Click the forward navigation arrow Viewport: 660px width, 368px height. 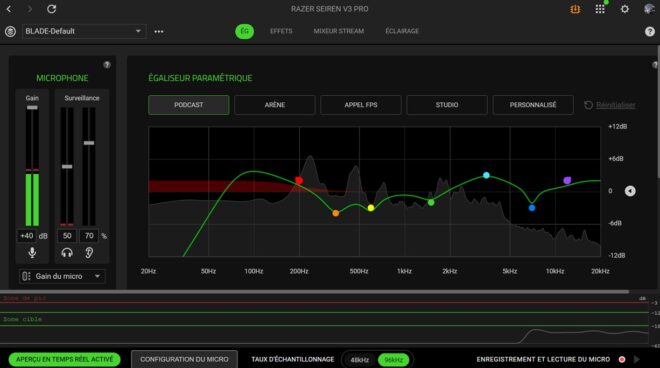(29, 9)
